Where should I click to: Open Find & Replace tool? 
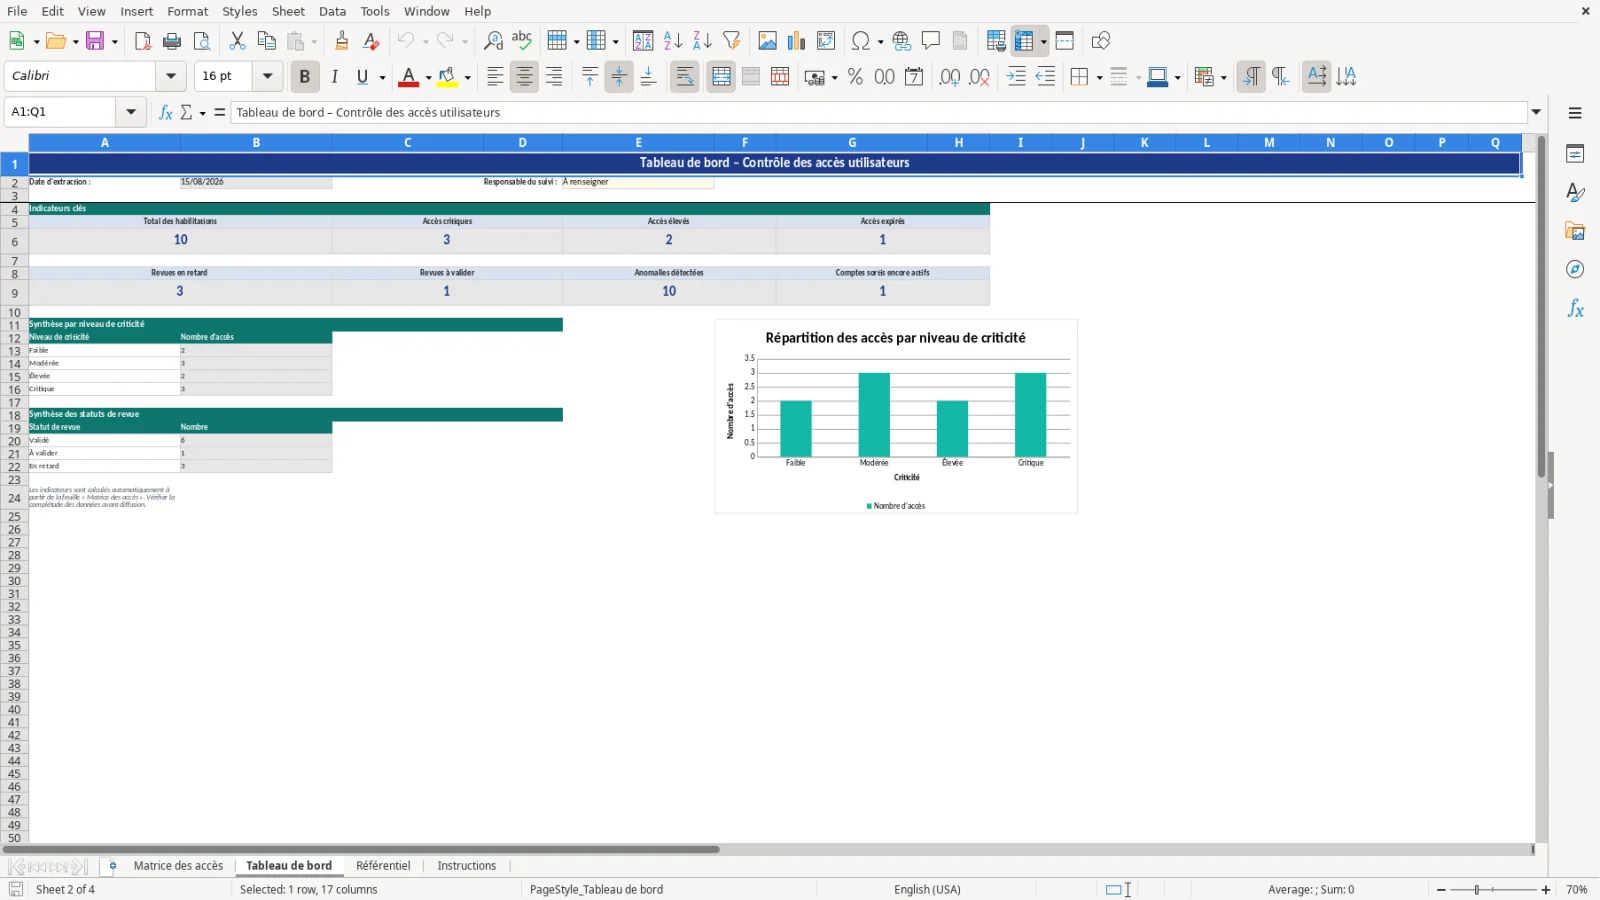click(x=493, y=41)
